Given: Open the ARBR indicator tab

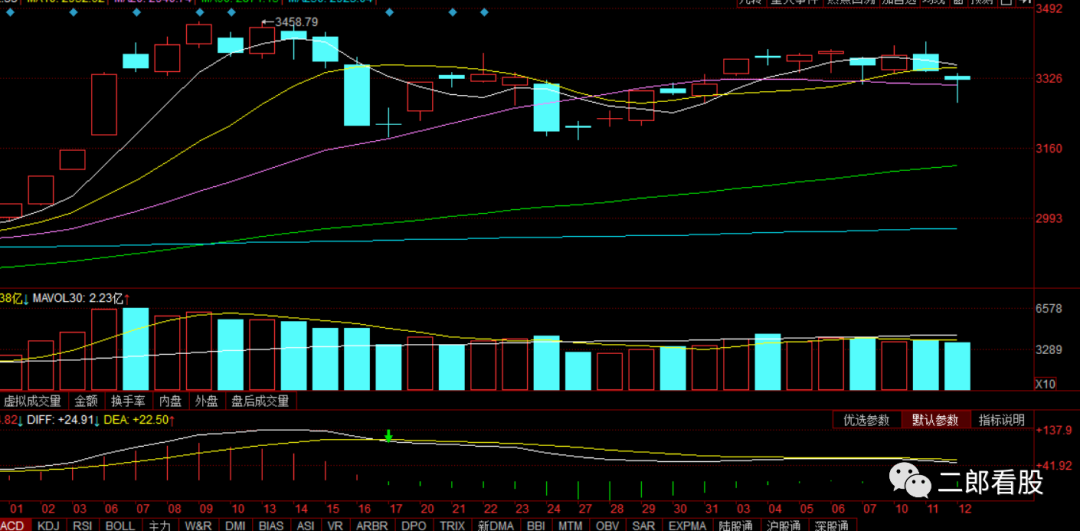Looking at the screenshot, I should [374, 525].
